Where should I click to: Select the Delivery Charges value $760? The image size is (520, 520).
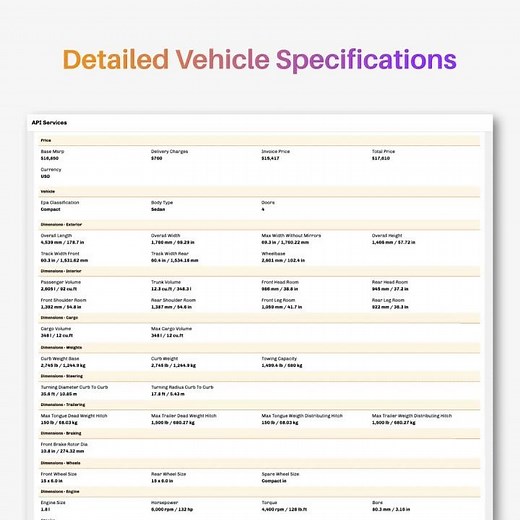(156, 158)
